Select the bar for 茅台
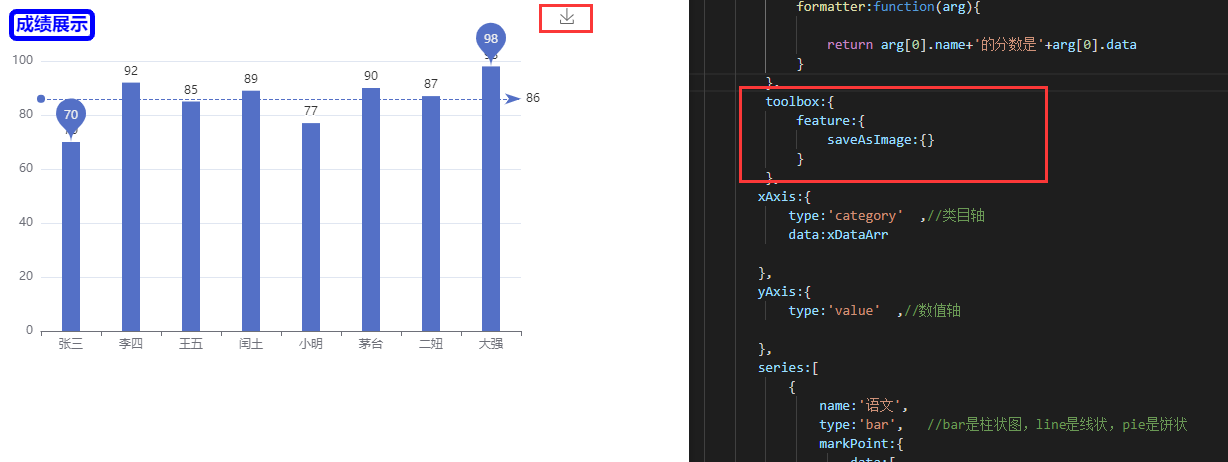 click(x=371, y=209)
